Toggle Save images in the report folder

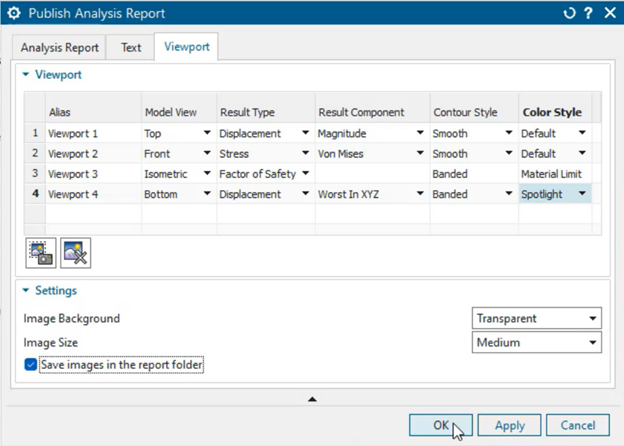click(x=31, y=364)
